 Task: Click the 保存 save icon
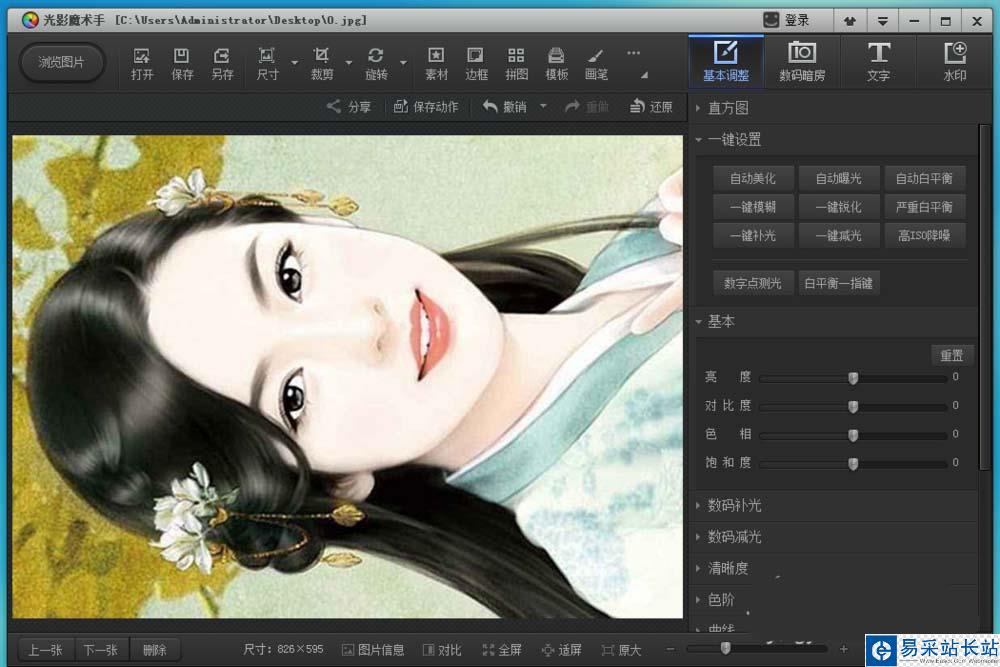182,63
